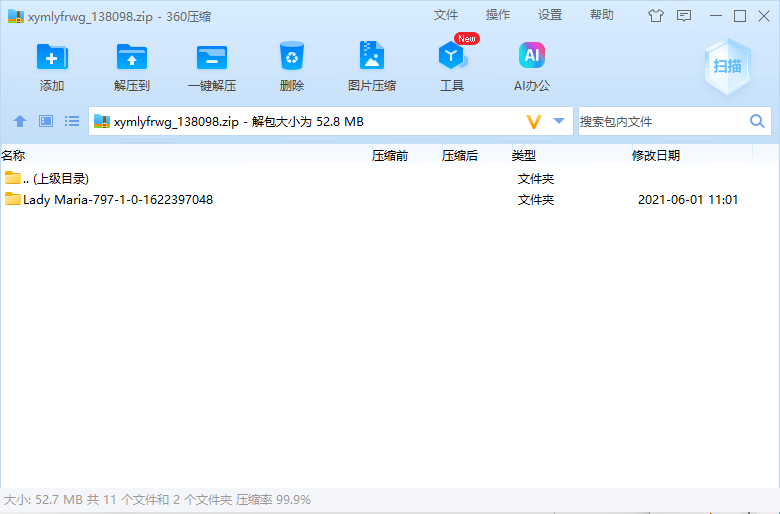Open the 文件 menu
This screenshot has width=780, height=514.
pyautogui.click(x=445, y=15)
